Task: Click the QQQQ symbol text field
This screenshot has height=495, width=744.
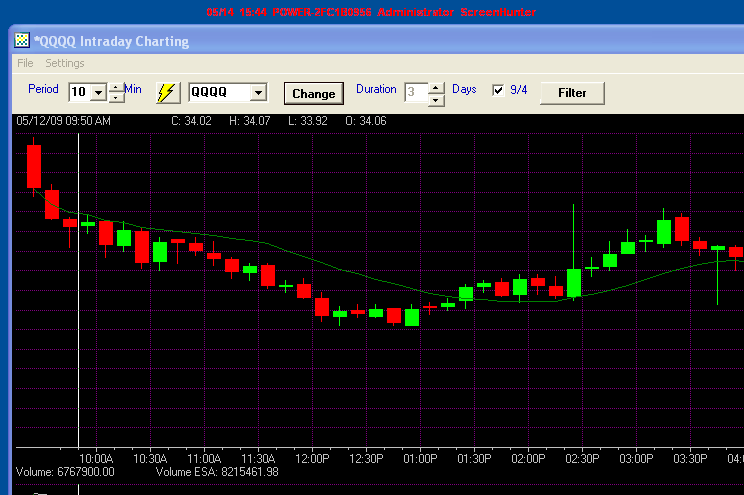Action: pyautogui.click(x=220, y=92)
